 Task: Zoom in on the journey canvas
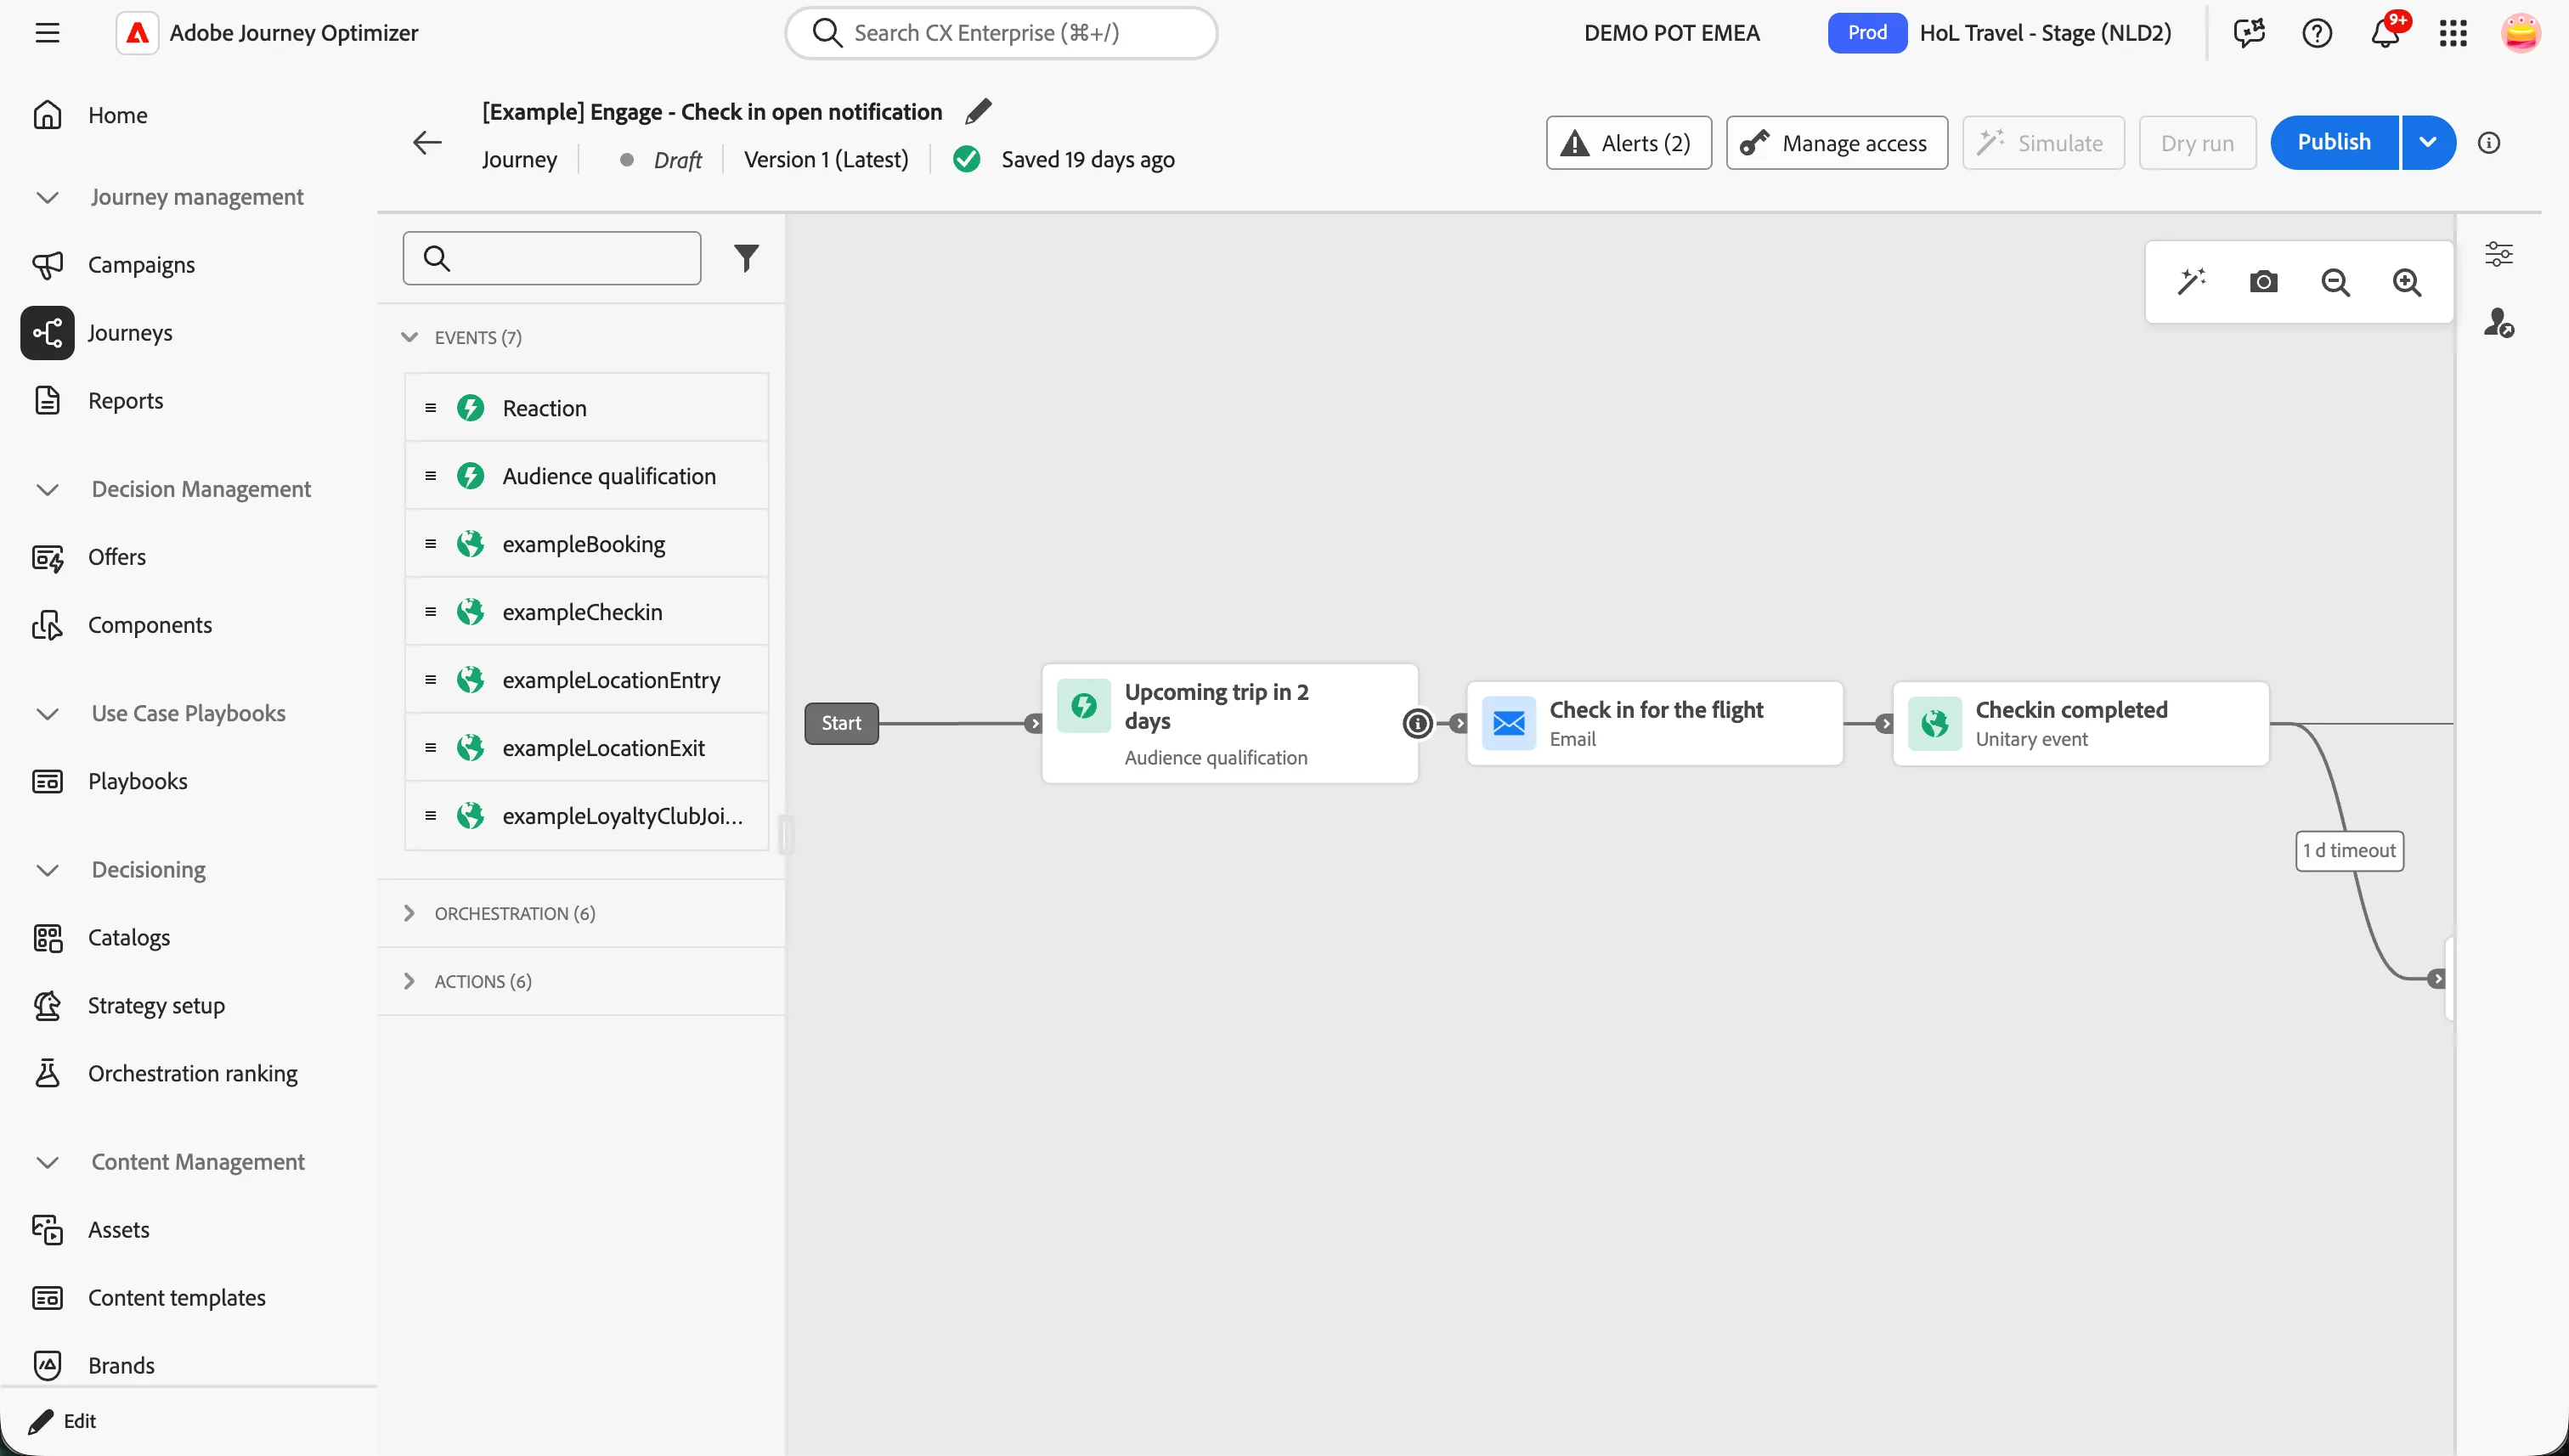[2407, 282]
